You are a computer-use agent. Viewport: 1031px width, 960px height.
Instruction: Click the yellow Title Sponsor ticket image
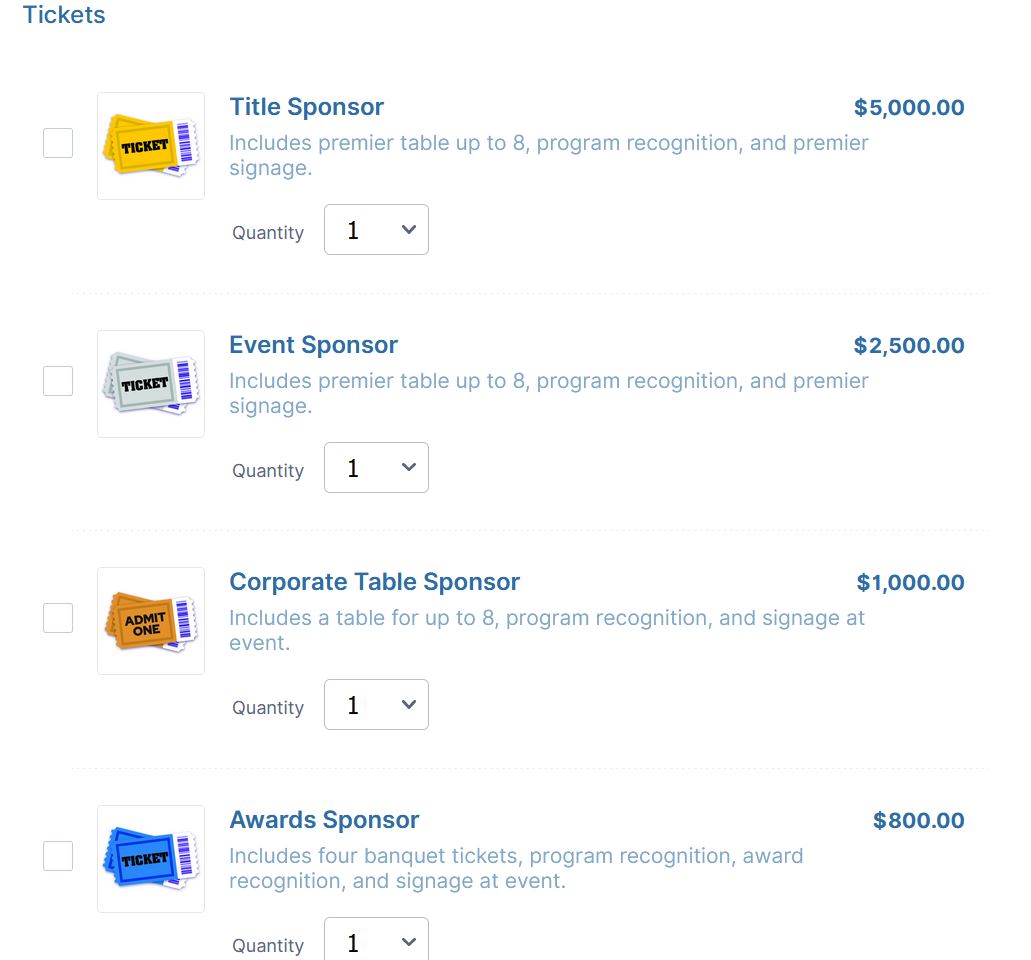pyautogui.click(x=150, y=144)
